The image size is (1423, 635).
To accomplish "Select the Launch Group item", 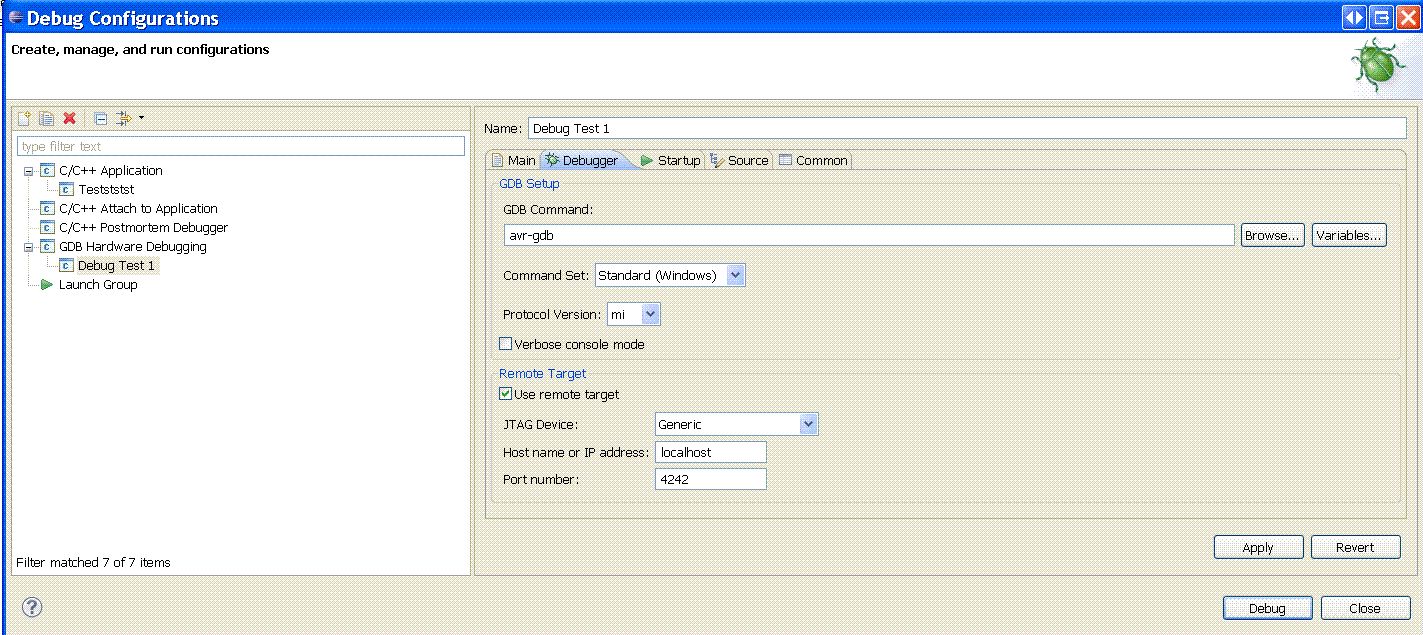I will click(x=98, y=285).
